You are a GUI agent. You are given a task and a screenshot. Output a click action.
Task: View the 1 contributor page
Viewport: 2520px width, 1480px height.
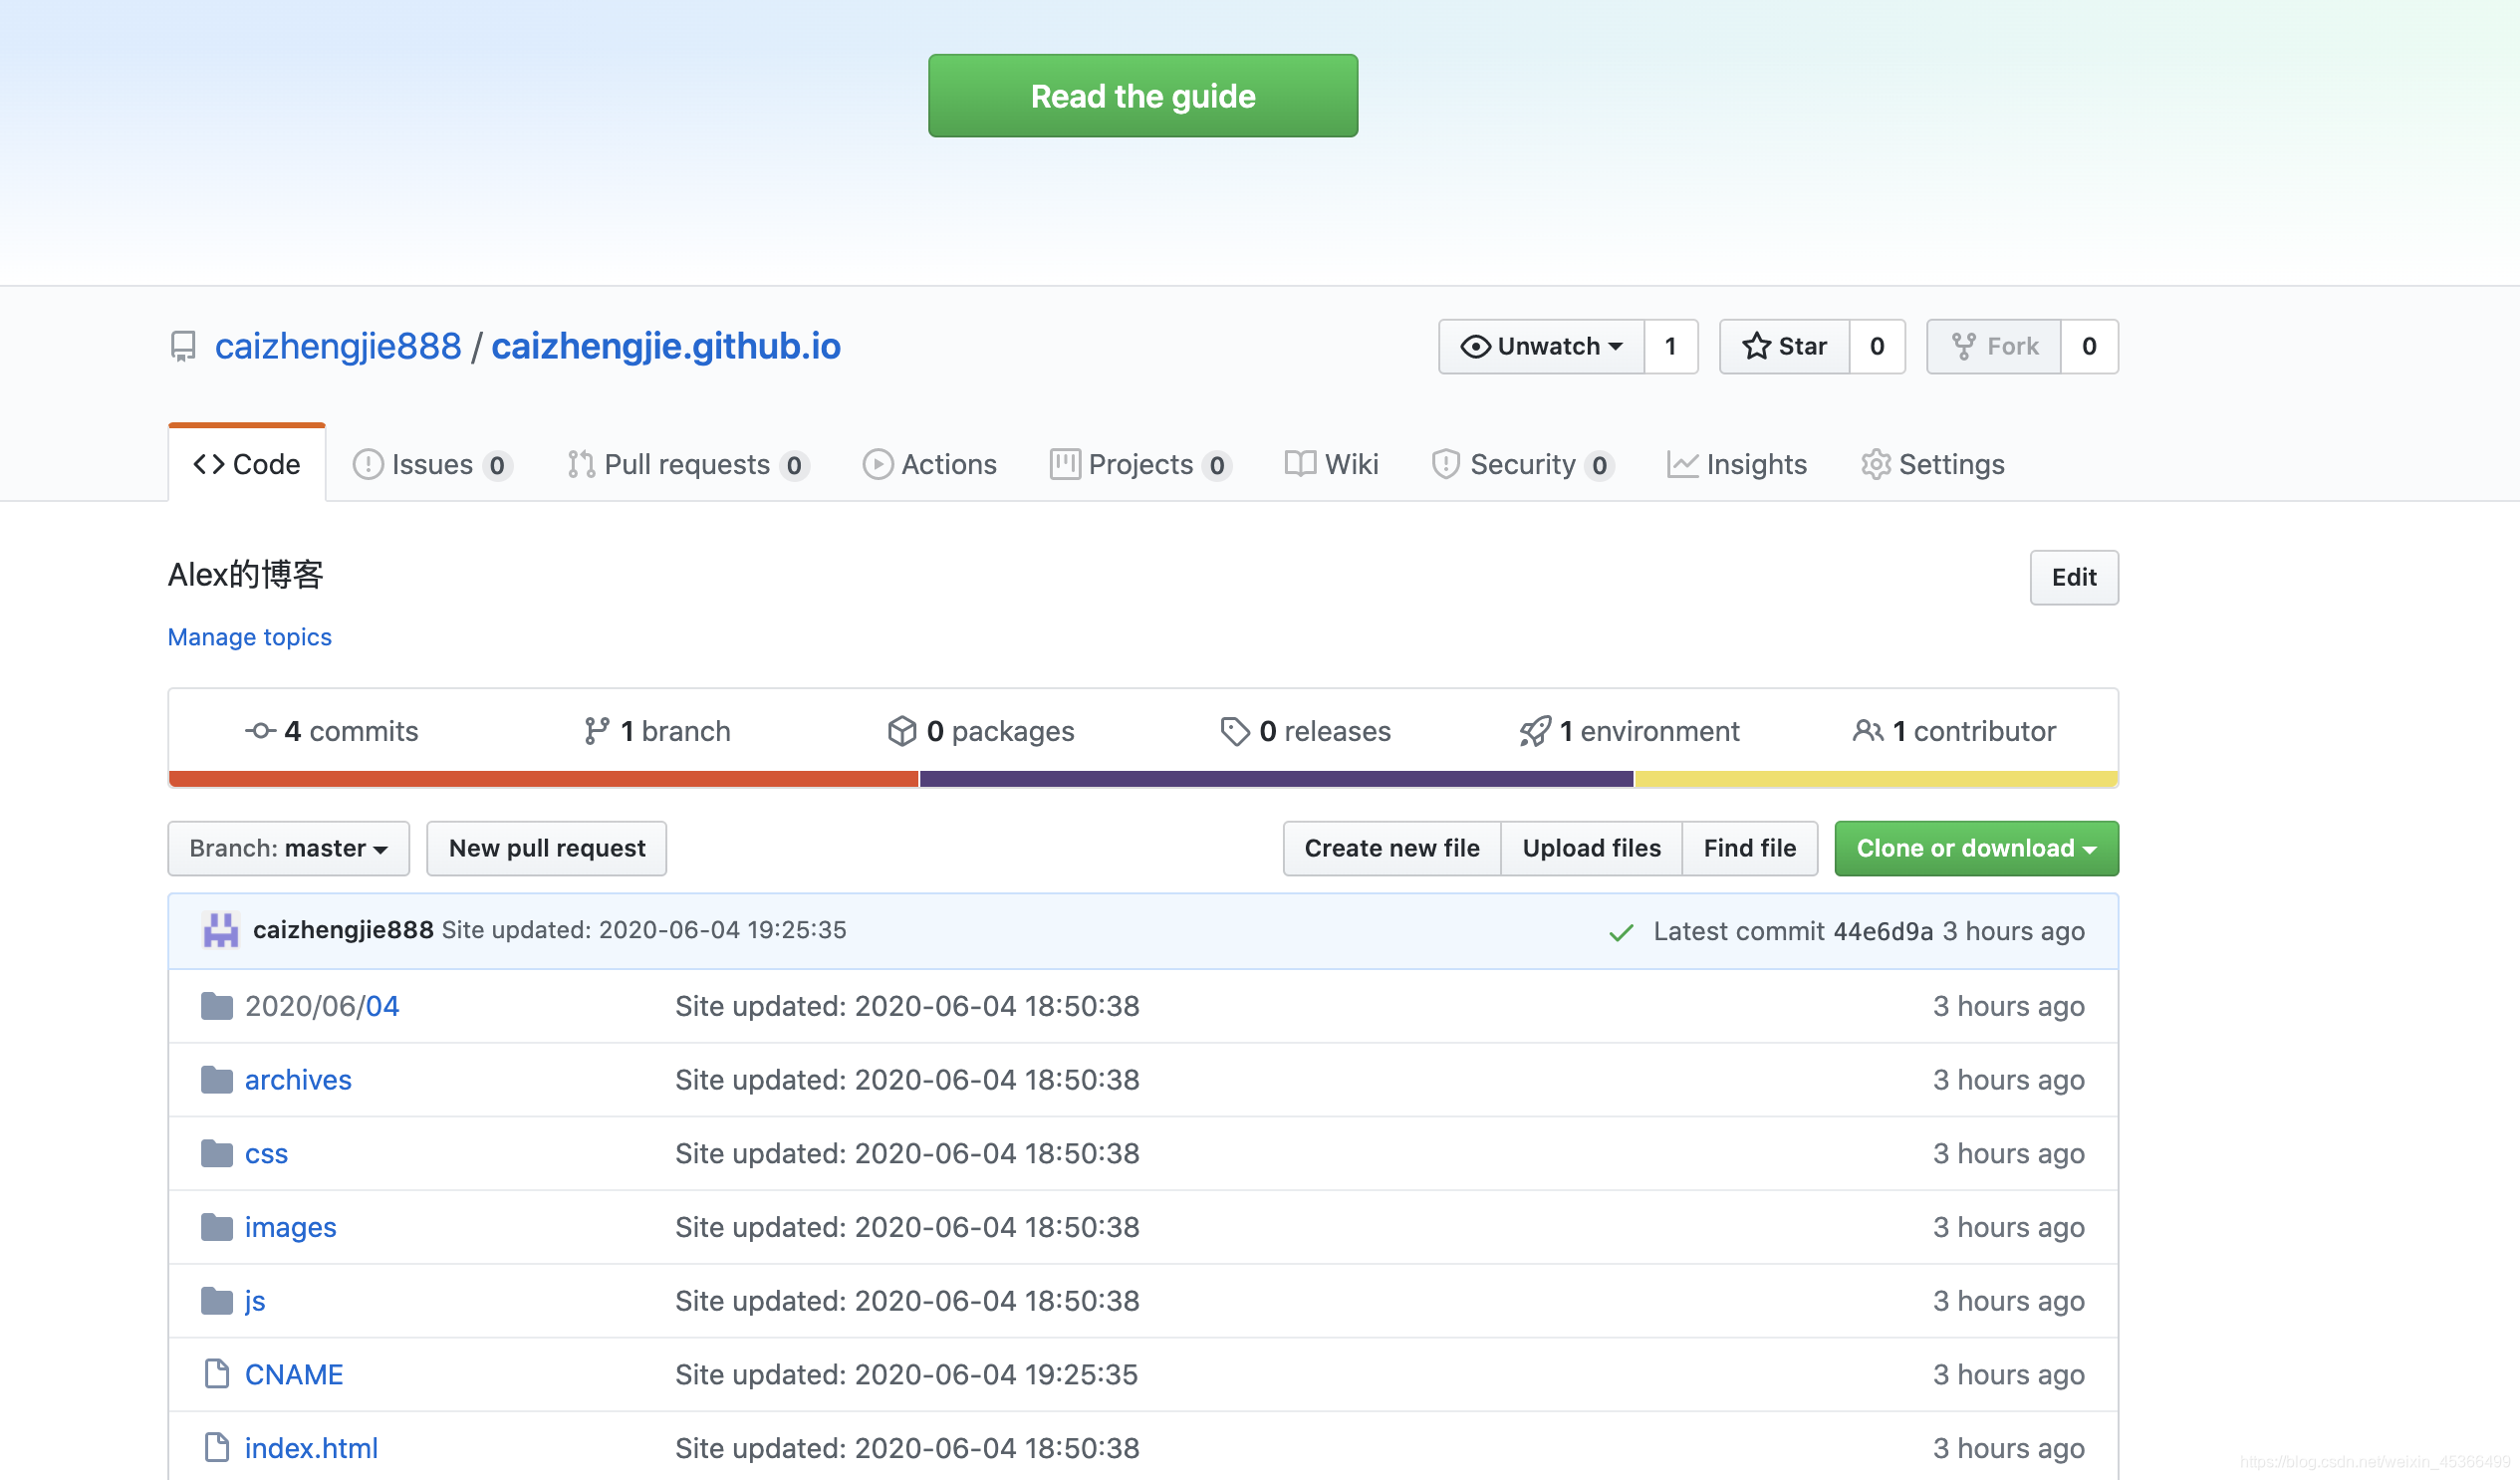[x=1954, y=731]
